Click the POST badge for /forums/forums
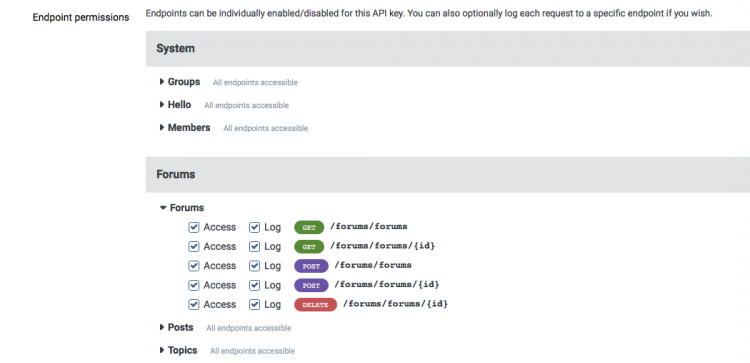Image resolution: width=750 pixels, height=363 pixels. pos(311,266)
